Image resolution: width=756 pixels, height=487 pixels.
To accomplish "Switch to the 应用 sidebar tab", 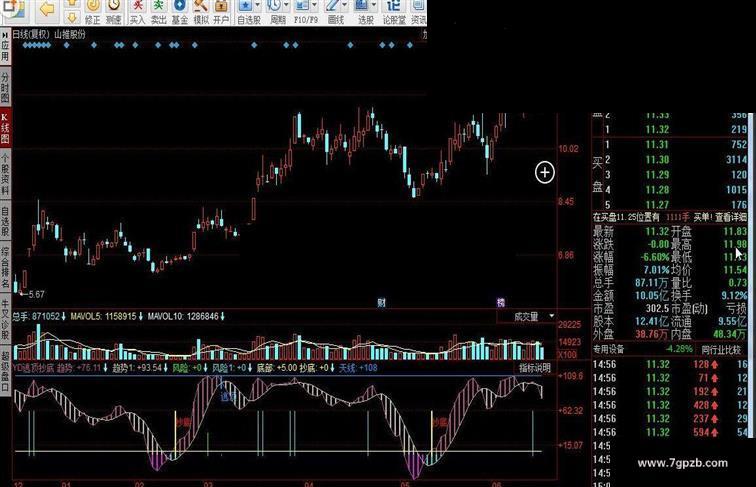I will (5, 46).
